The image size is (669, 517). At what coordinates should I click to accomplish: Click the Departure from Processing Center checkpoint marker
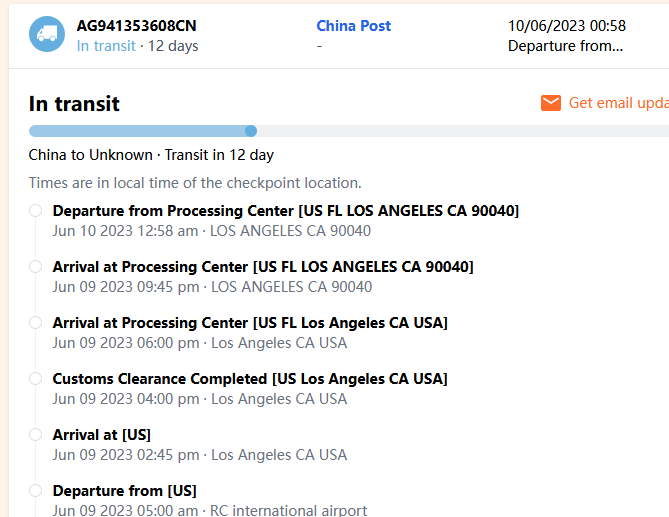[36, 211]
